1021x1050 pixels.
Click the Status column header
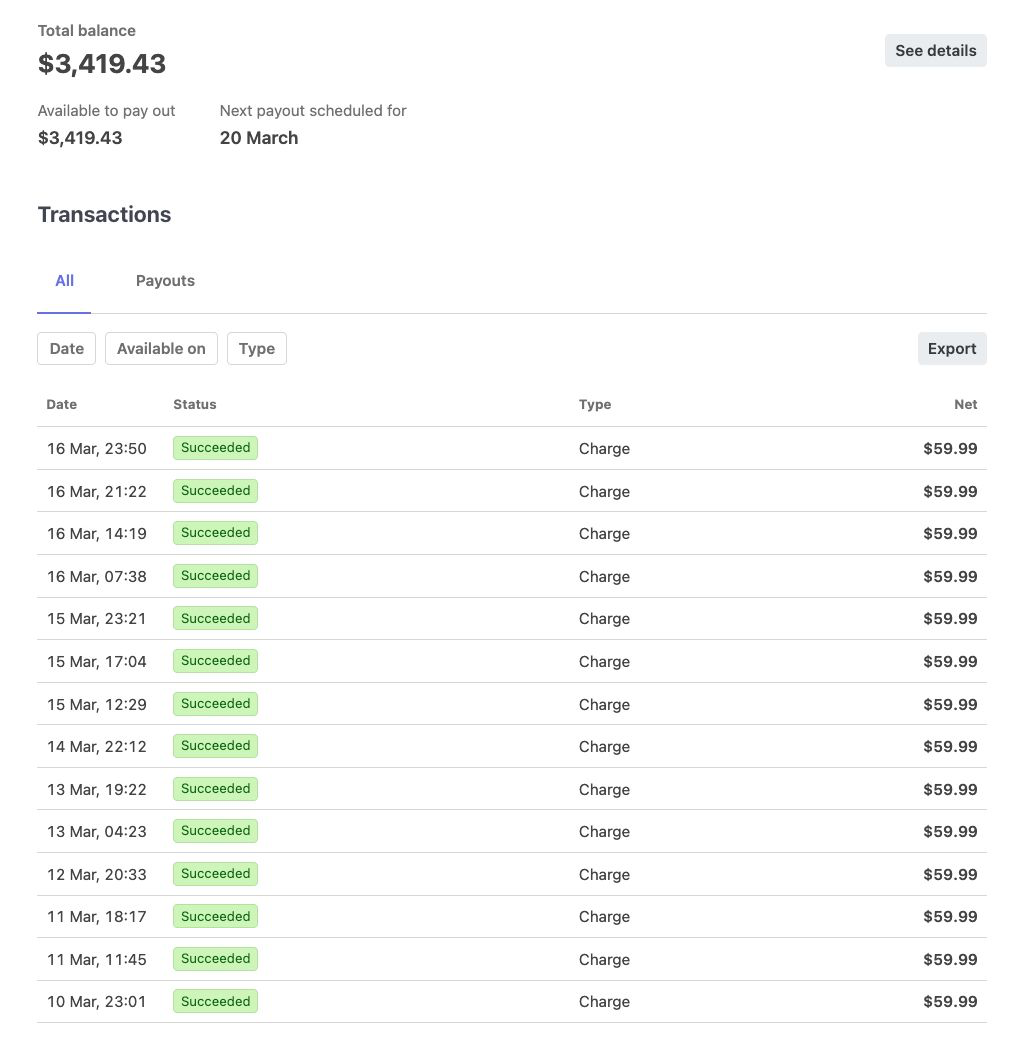[194, 404]
